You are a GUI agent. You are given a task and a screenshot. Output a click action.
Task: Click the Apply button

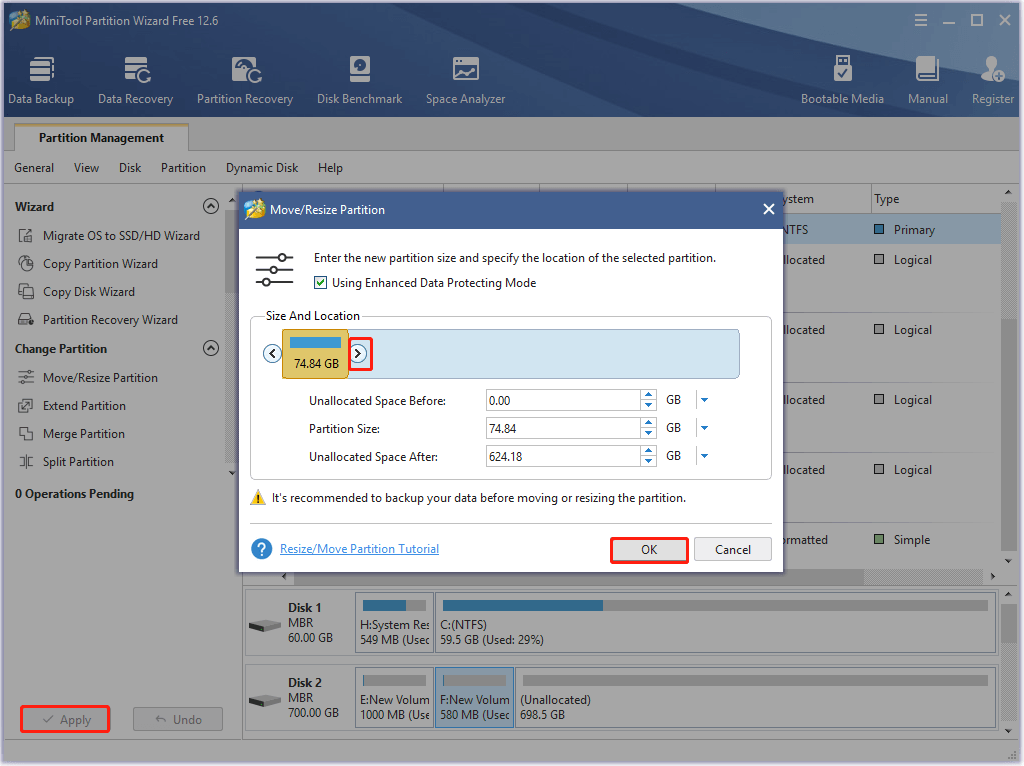[65, 719]
